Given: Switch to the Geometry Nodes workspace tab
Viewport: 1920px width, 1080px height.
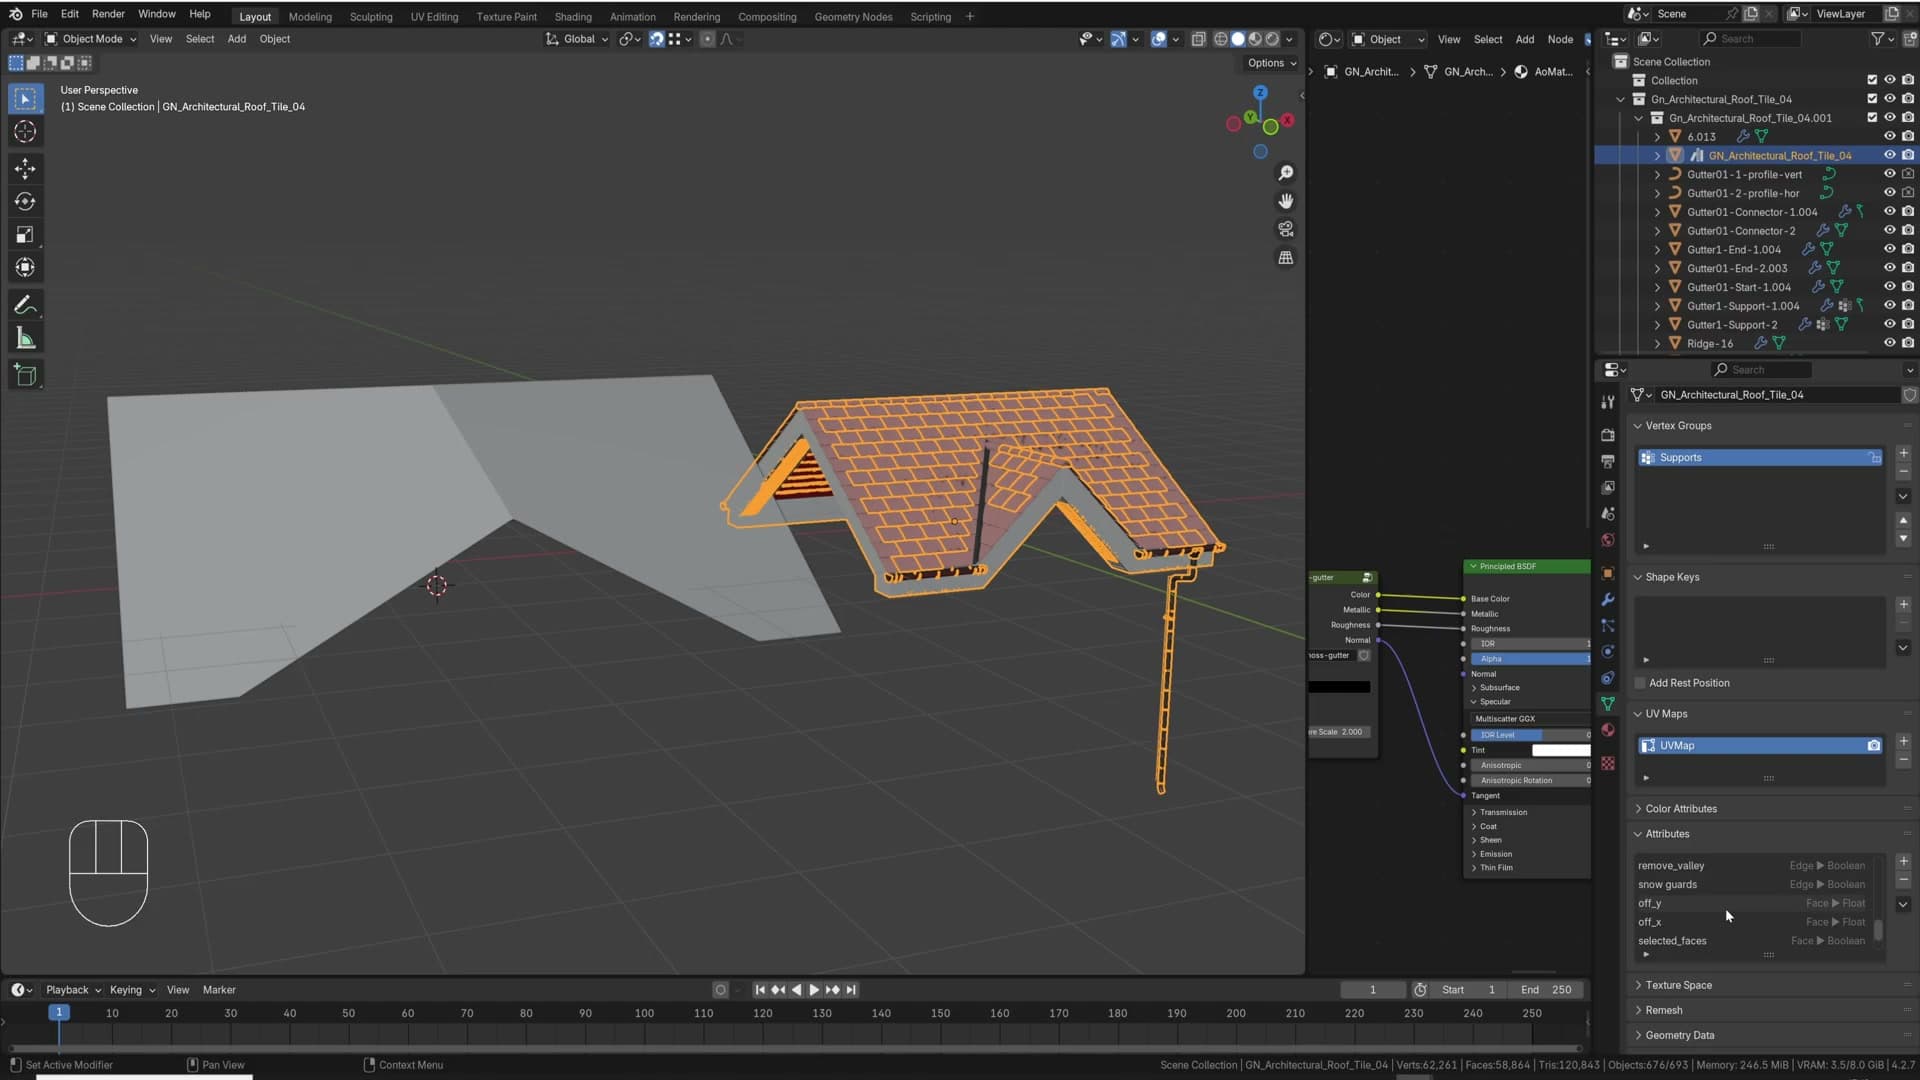Looking at the screenshot, I should [853, 16].
